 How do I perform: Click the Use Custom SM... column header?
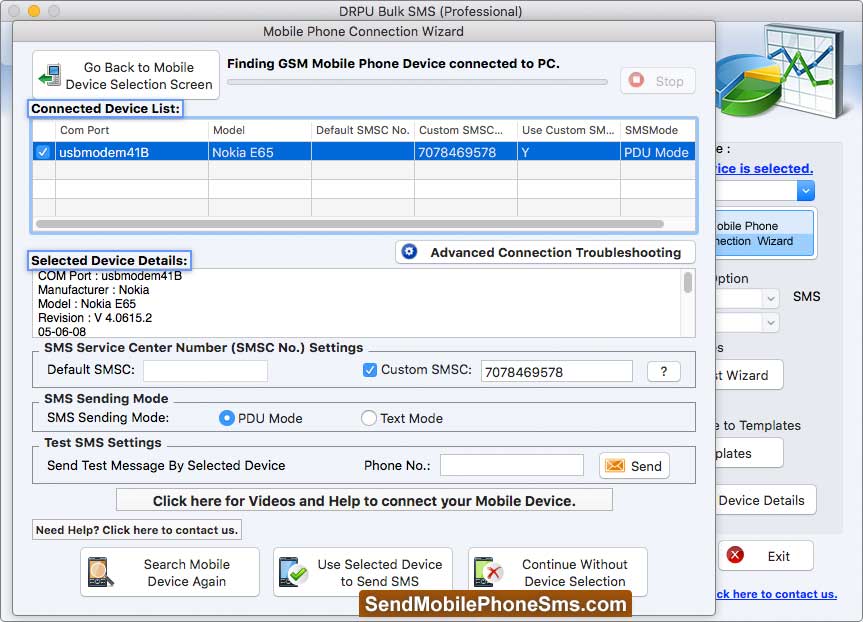(x=569, y=130)
